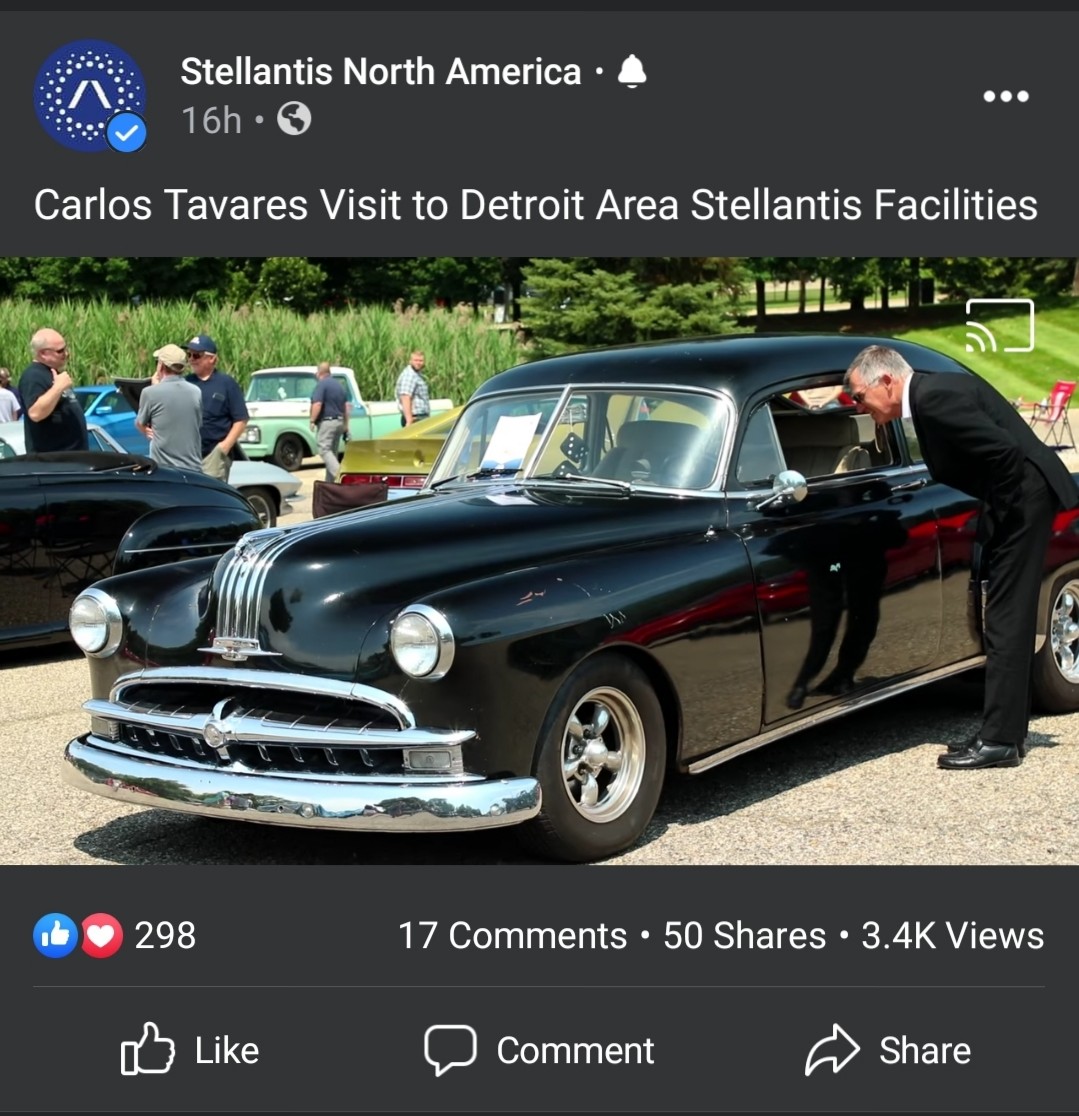1079x1116 pixels.
Task: Tap the cast to screen icon
Action: (999, 325)
